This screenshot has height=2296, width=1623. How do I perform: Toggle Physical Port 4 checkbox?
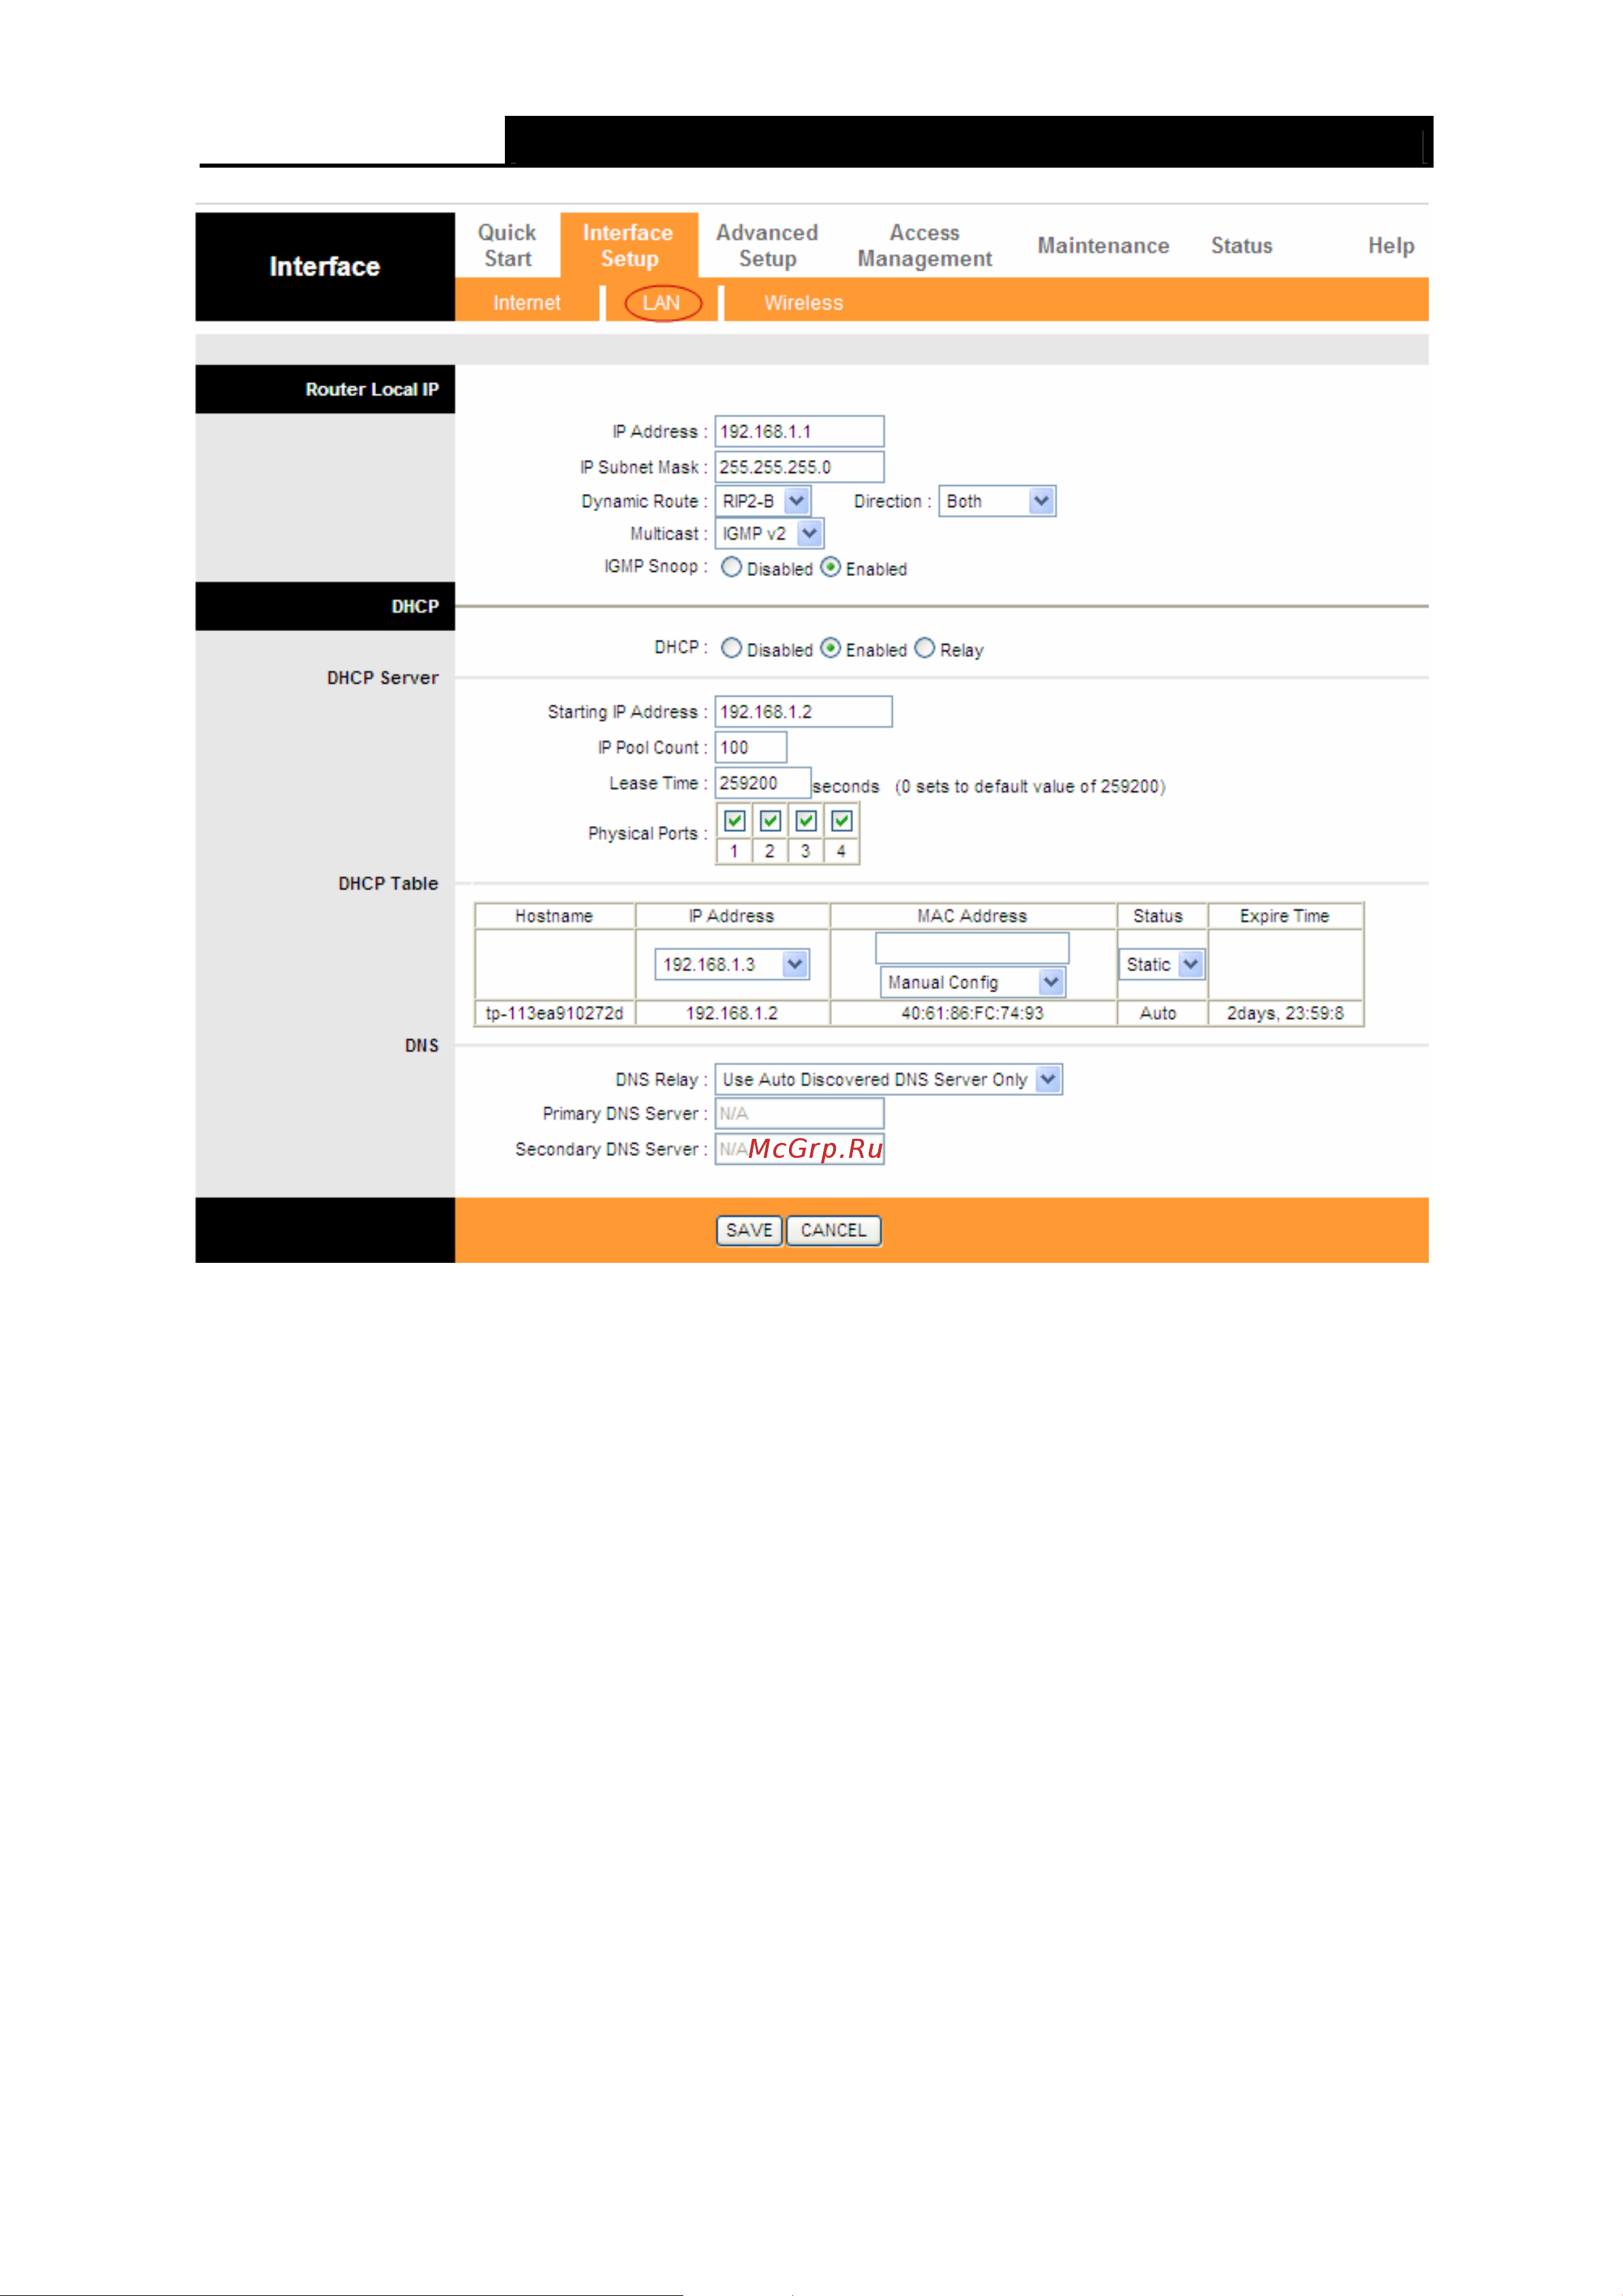click(x=842, y=821)
